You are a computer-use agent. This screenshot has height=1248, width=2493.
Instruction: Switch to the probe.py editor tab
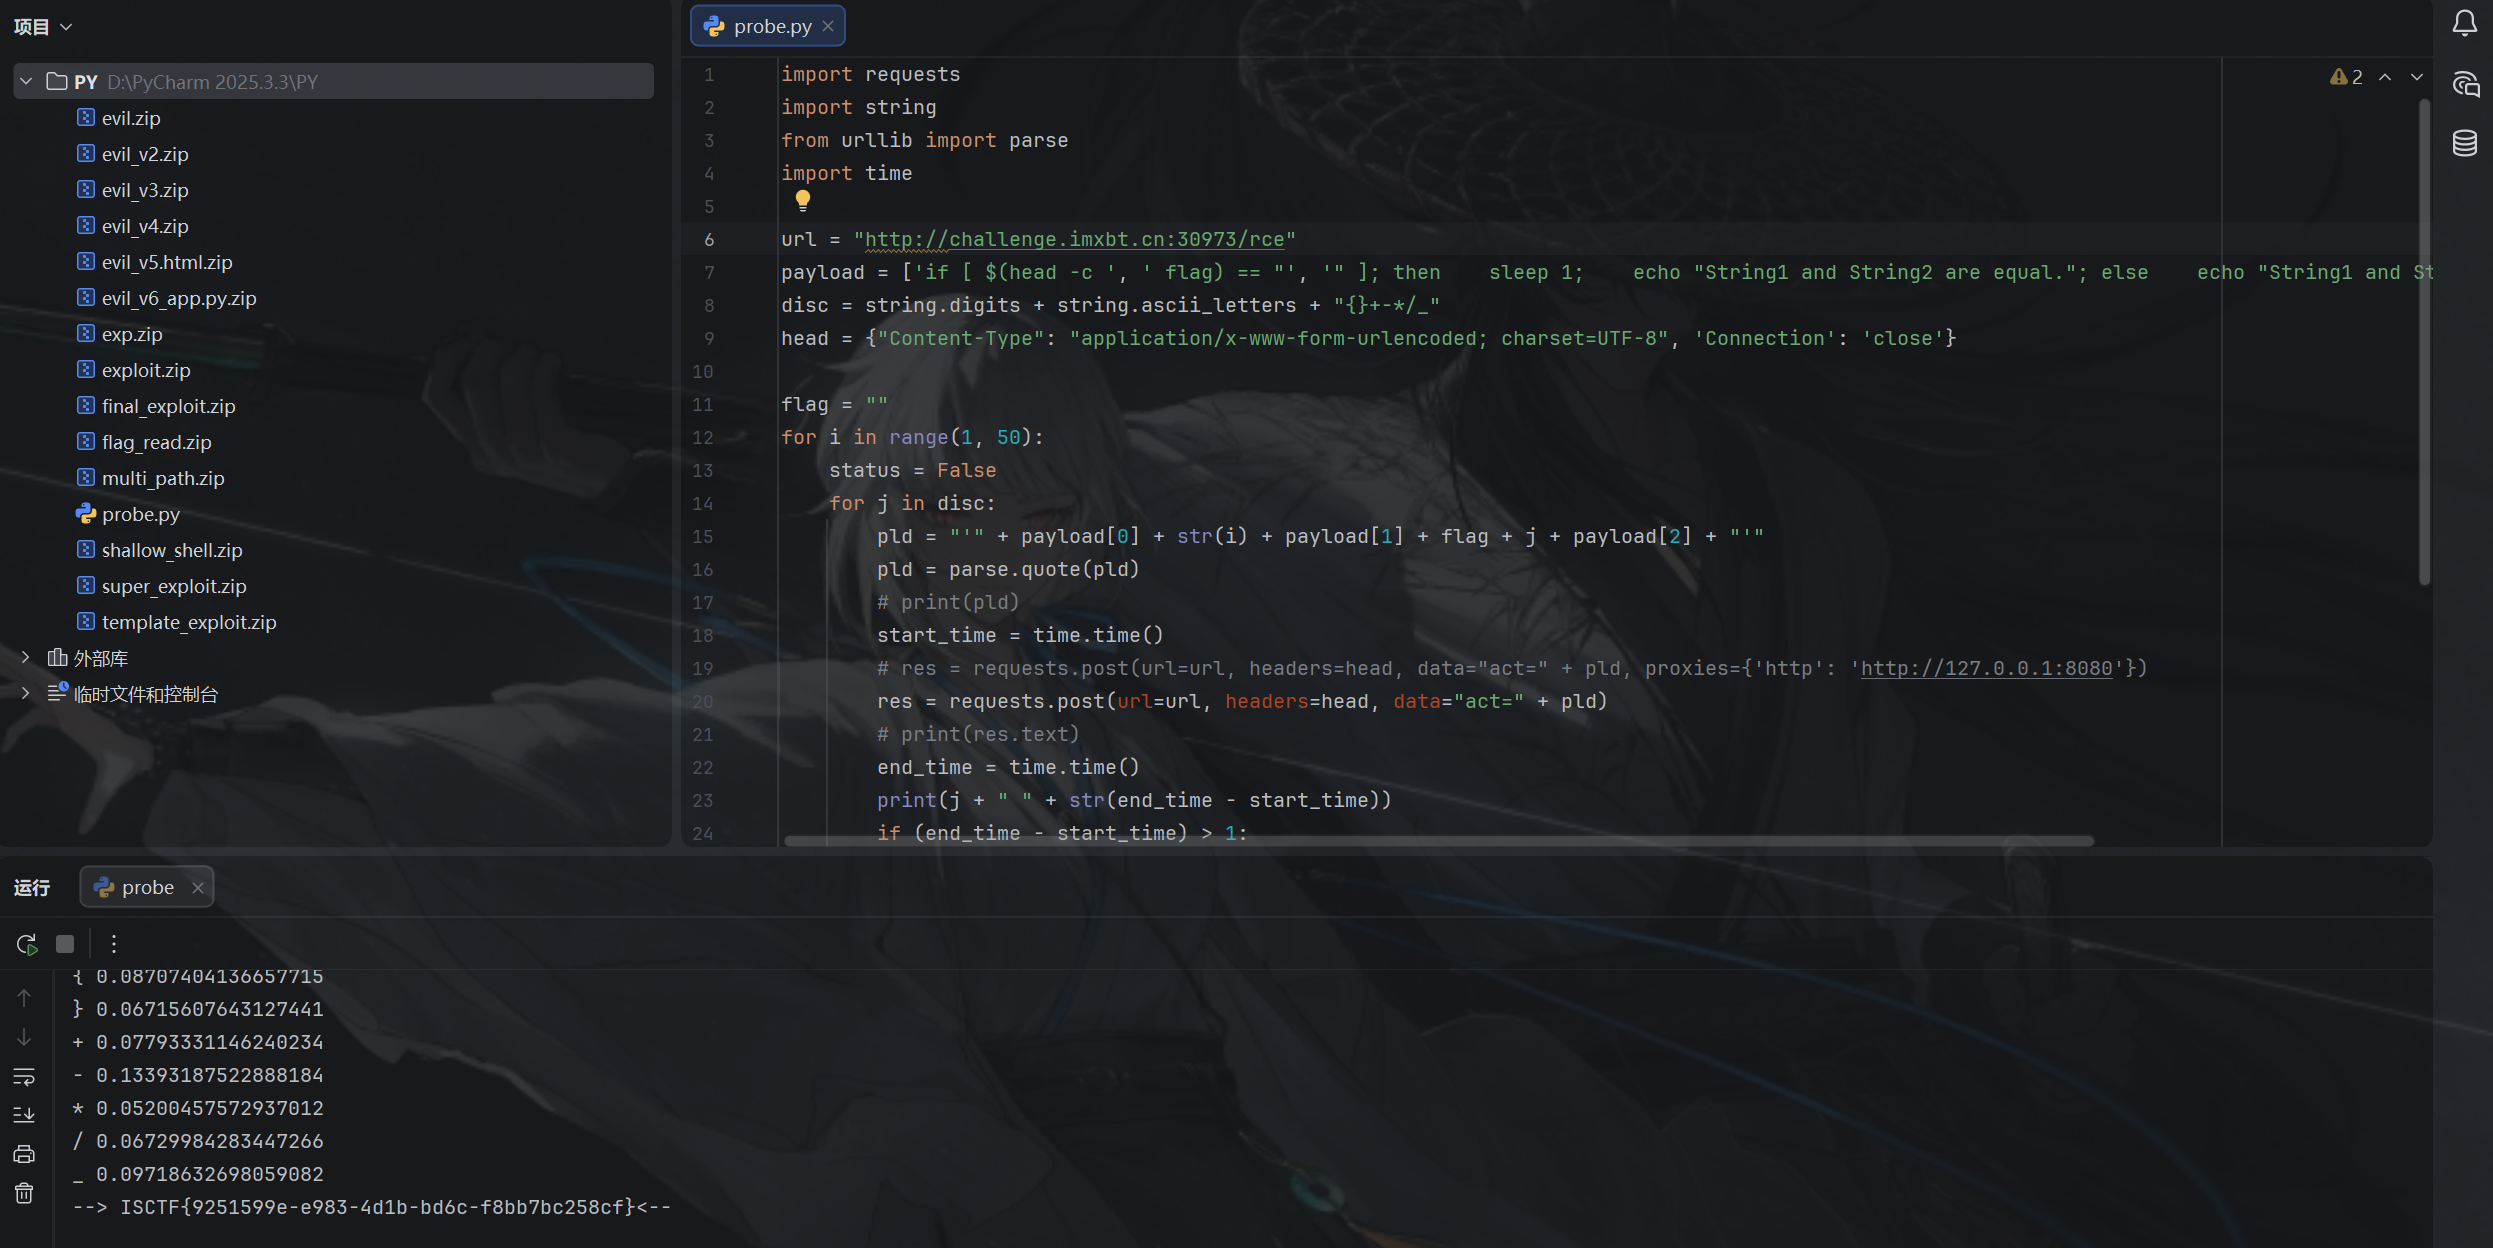tap(770, 26)
